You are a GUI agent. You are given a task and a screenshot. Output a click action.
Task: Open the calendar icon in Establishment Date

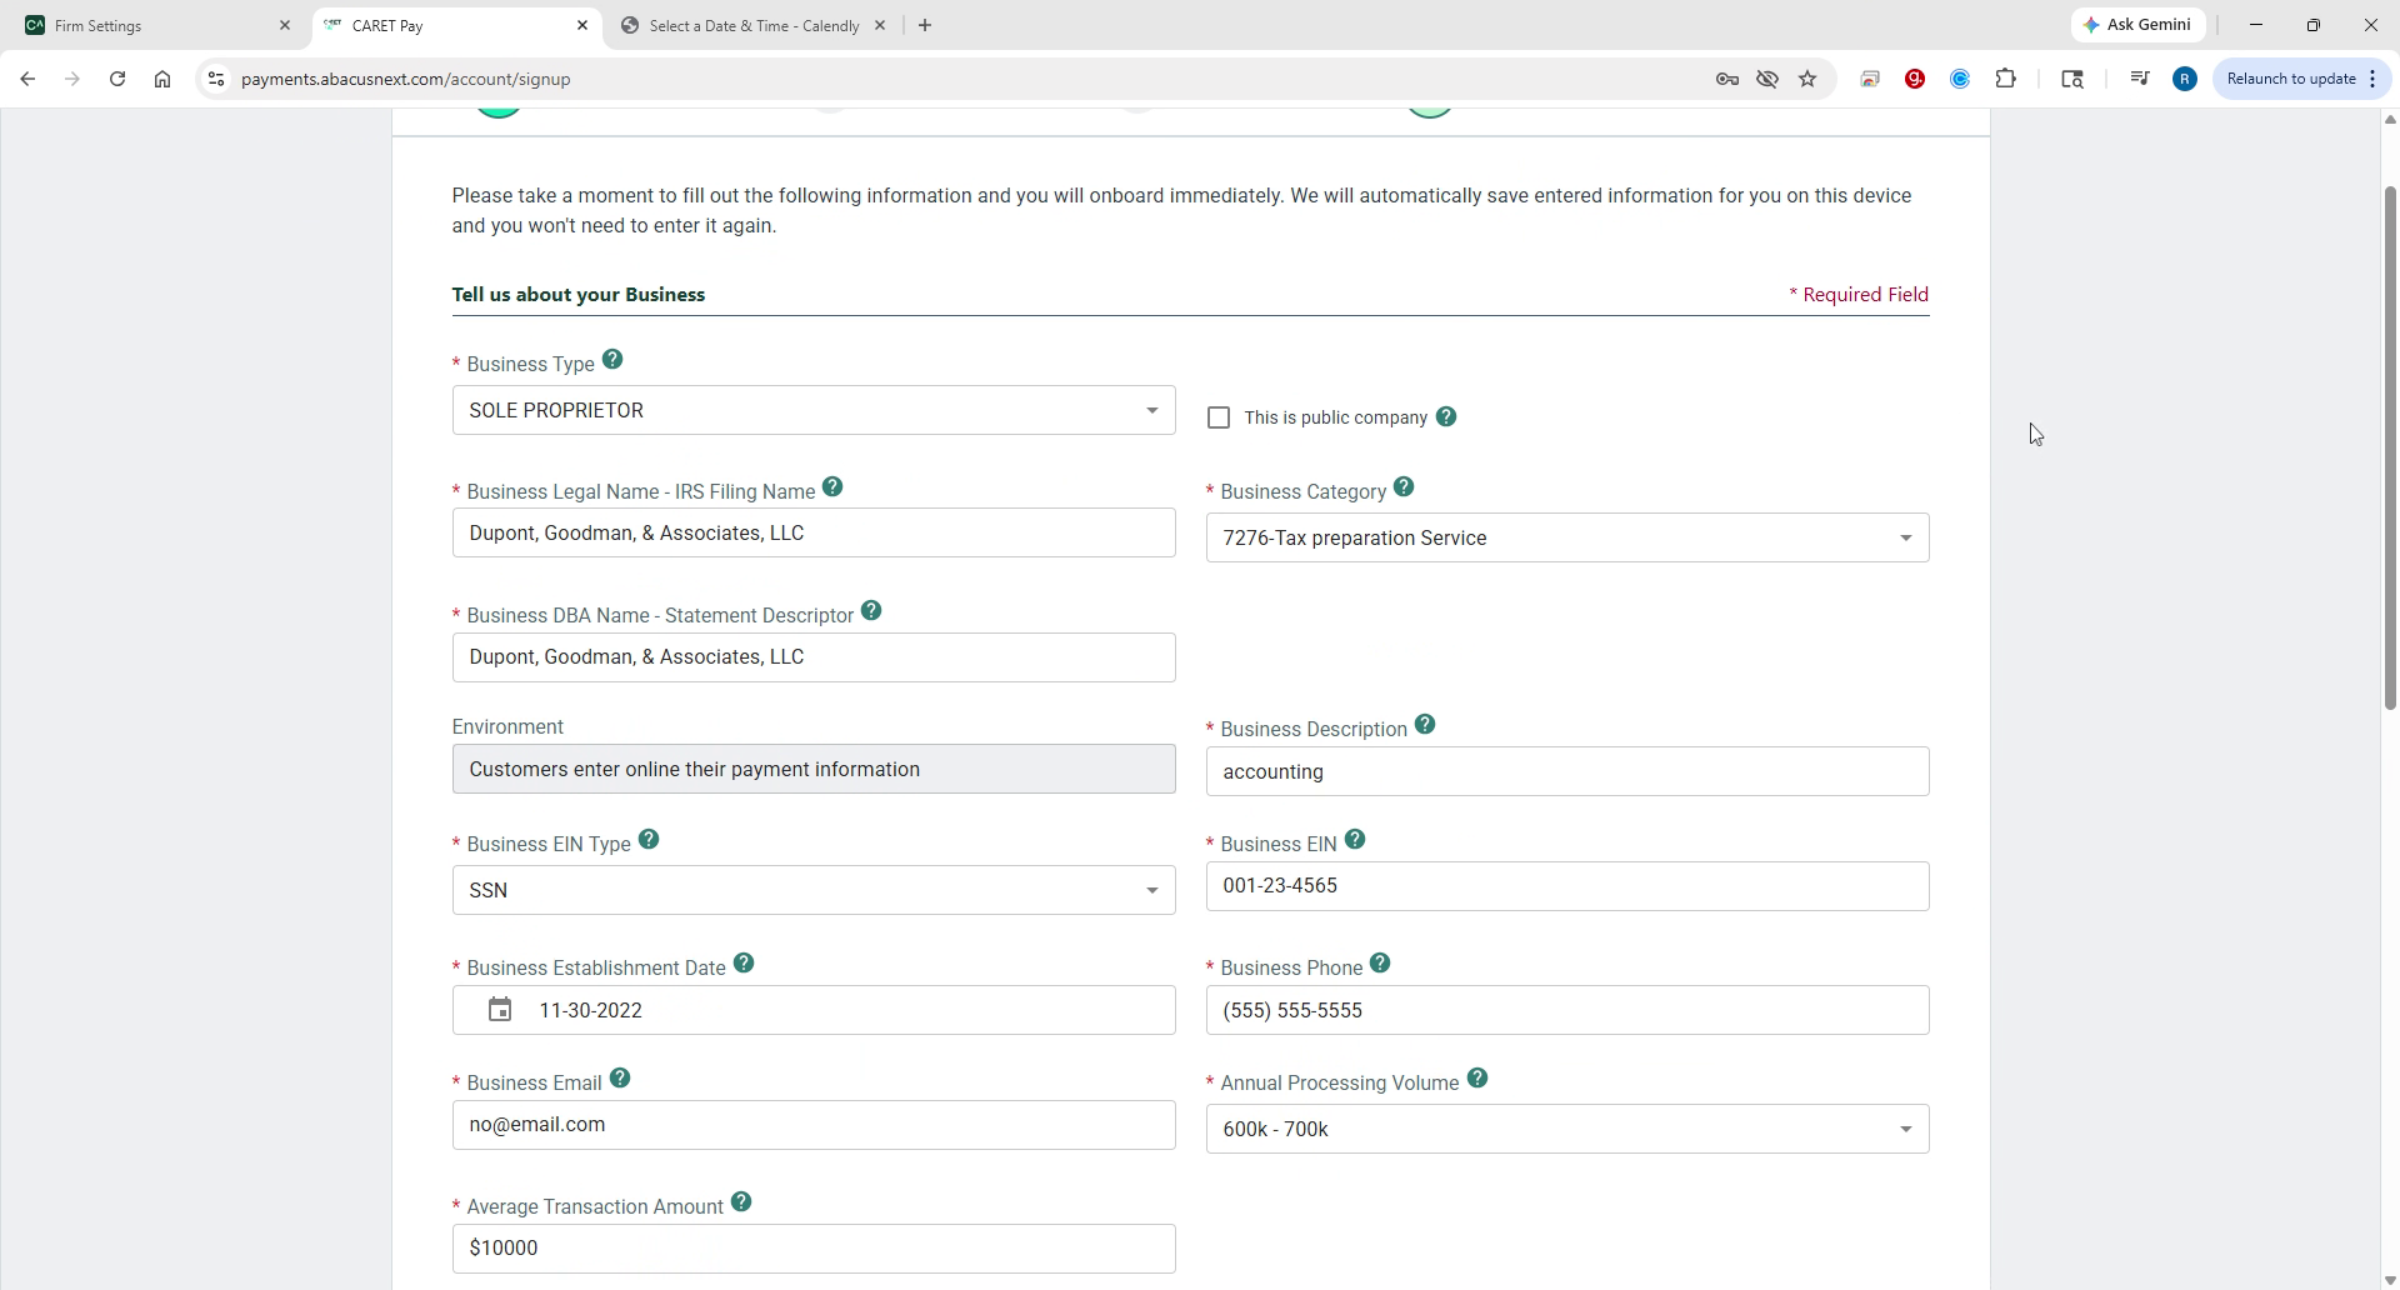tap(499, 1010)
